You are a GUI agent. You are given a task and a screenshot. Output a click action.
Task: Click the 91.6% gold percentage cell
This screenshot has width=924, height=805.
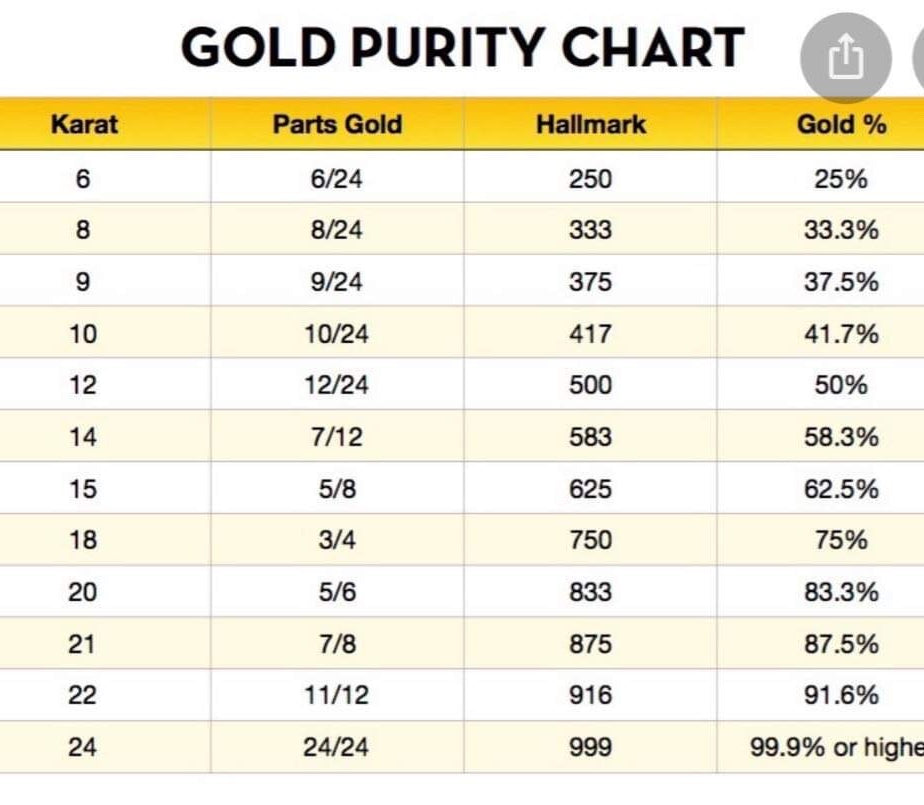pos(841,695)
